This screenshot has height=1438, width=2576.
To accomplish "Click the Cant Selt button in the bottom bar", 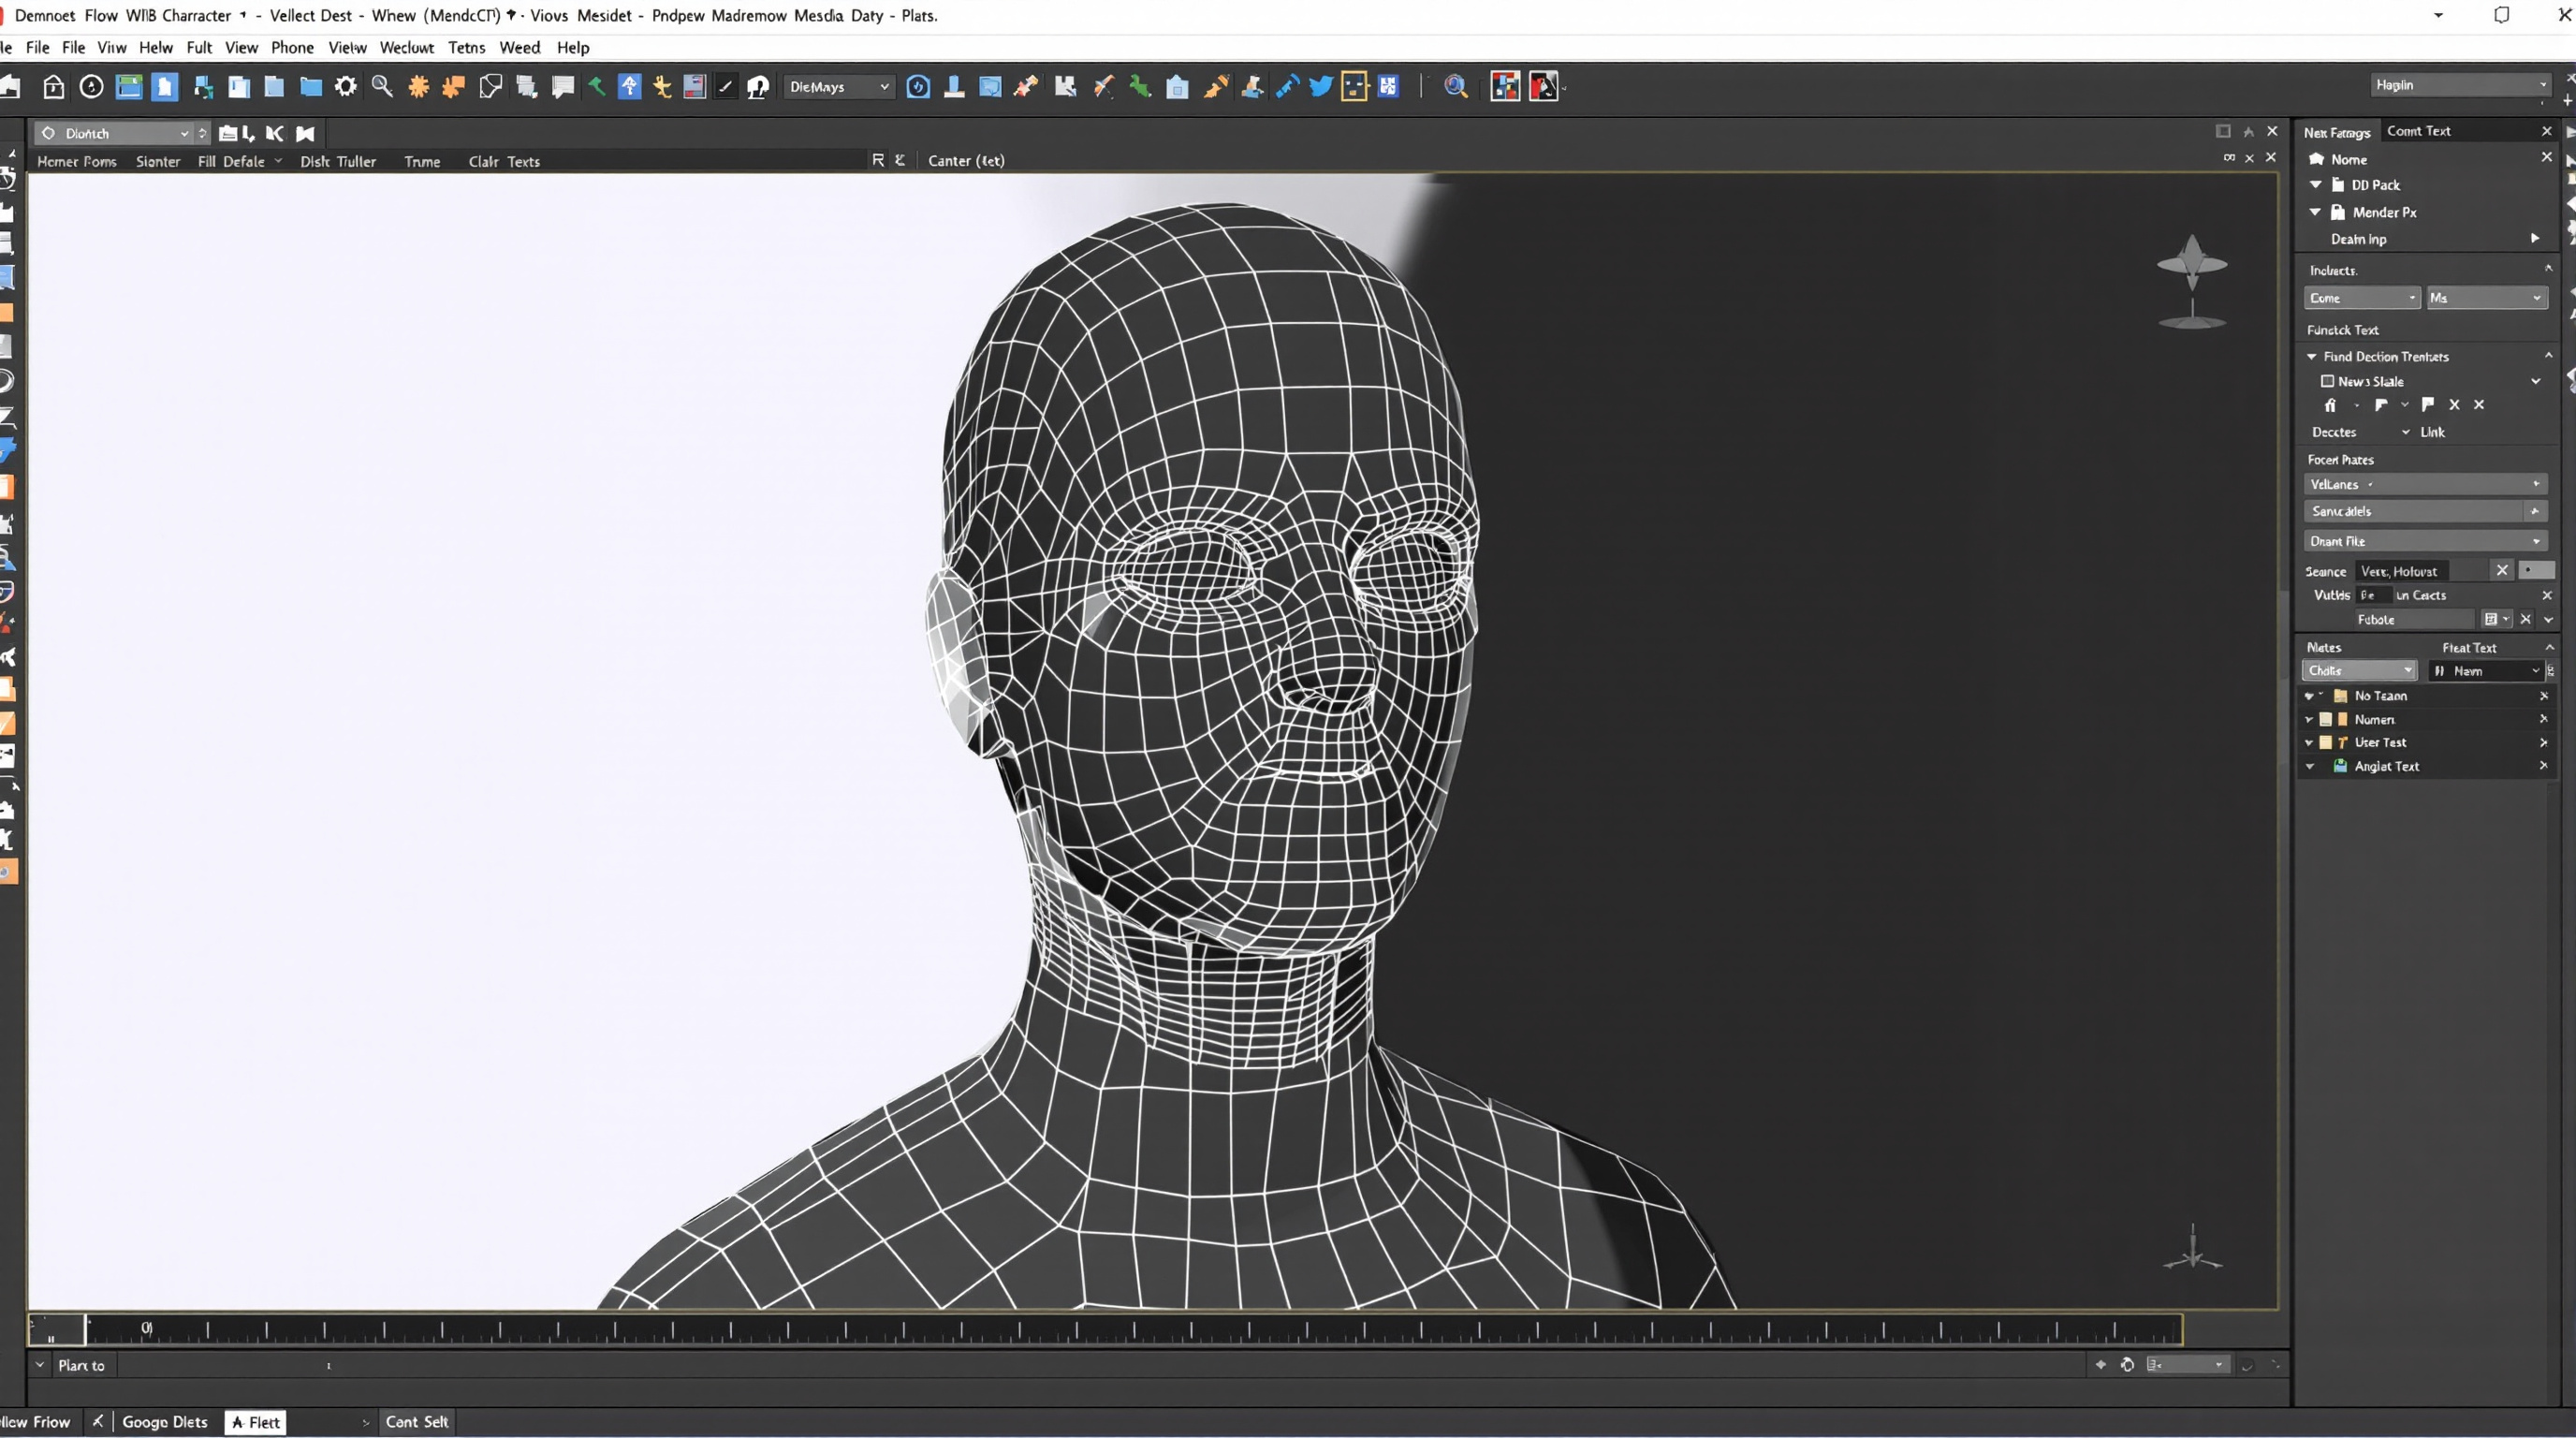I will [417, 1421].
